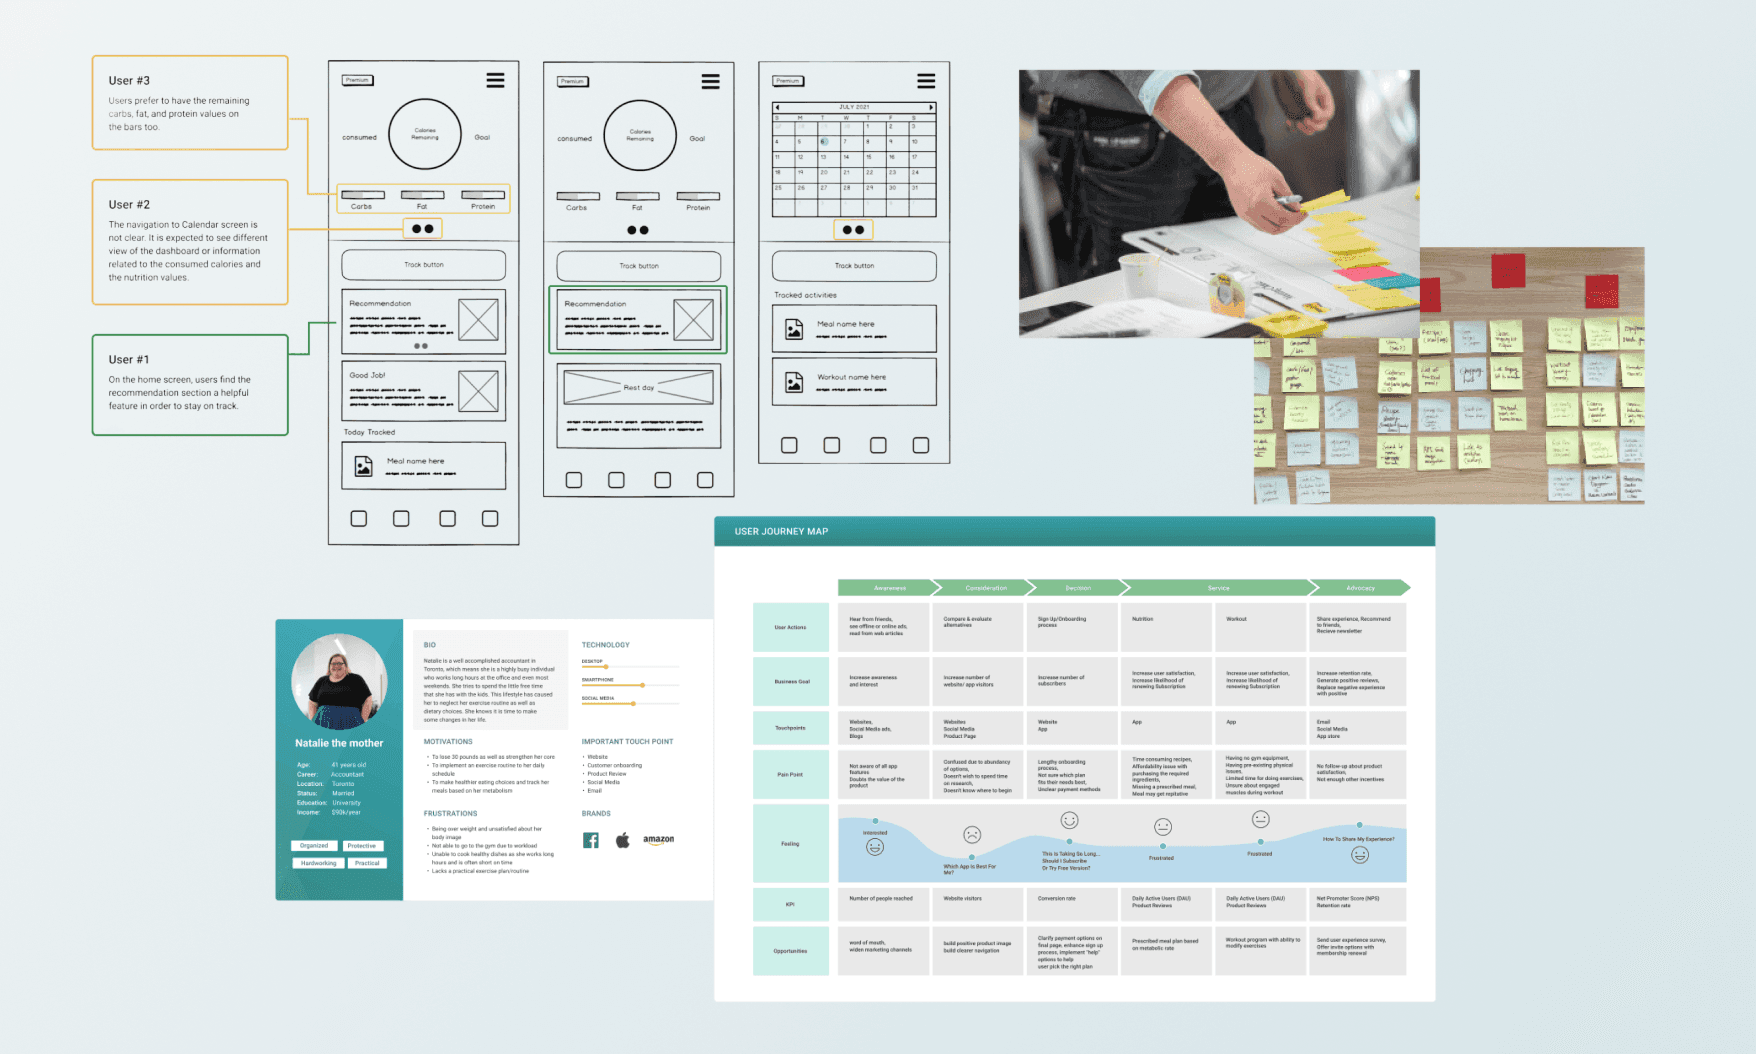Toggle yellow-highlighted pagination dots in Good Job wireframe
The image size is (1756, 1054).
pos(422,229)
